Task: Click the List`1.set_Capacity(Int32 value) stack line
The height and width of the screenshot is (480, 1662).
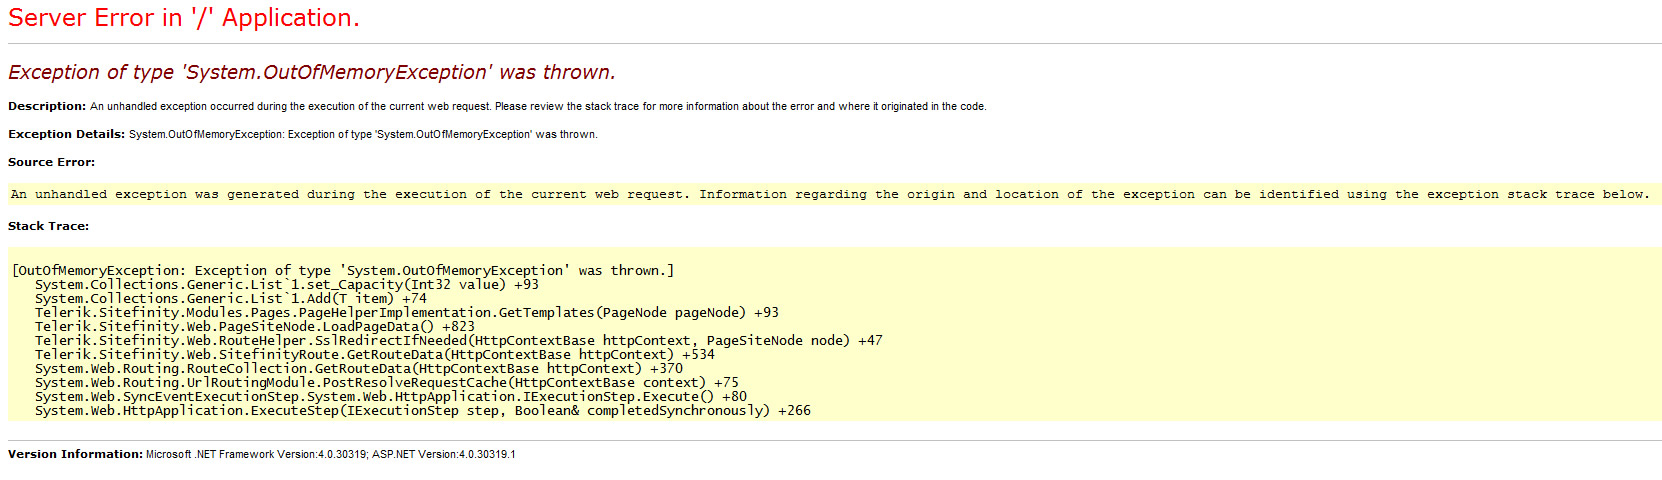Action: pyautogui.click(x=286, y=284)
